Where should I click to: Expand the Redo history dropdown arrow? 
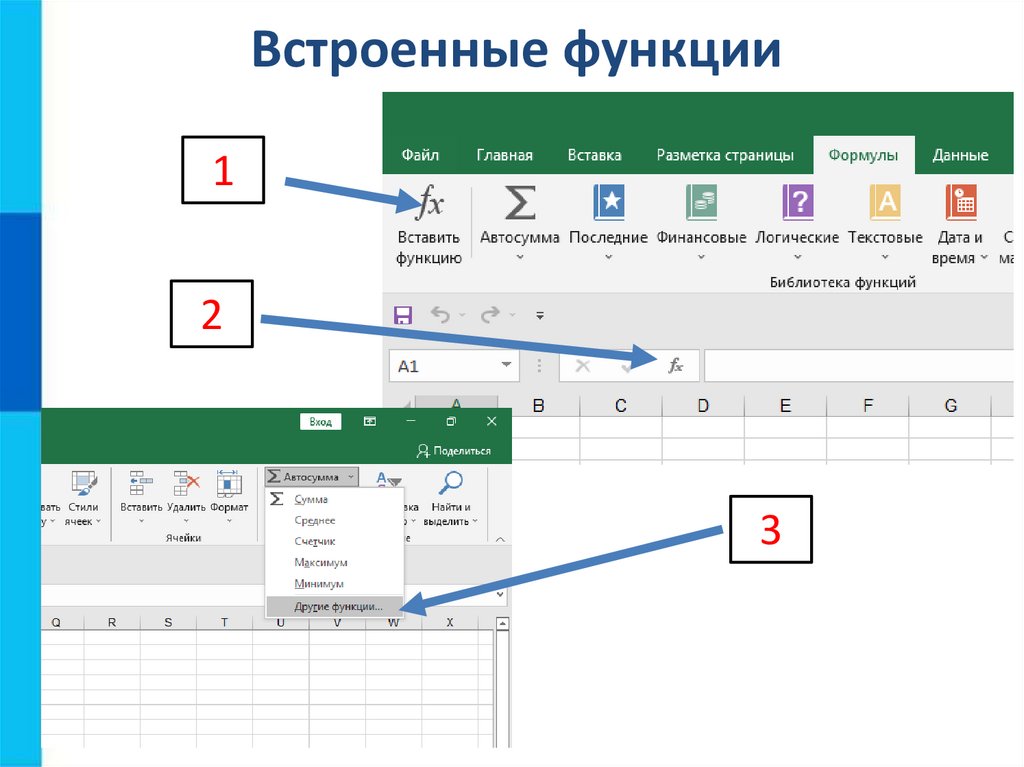point(512,315)
